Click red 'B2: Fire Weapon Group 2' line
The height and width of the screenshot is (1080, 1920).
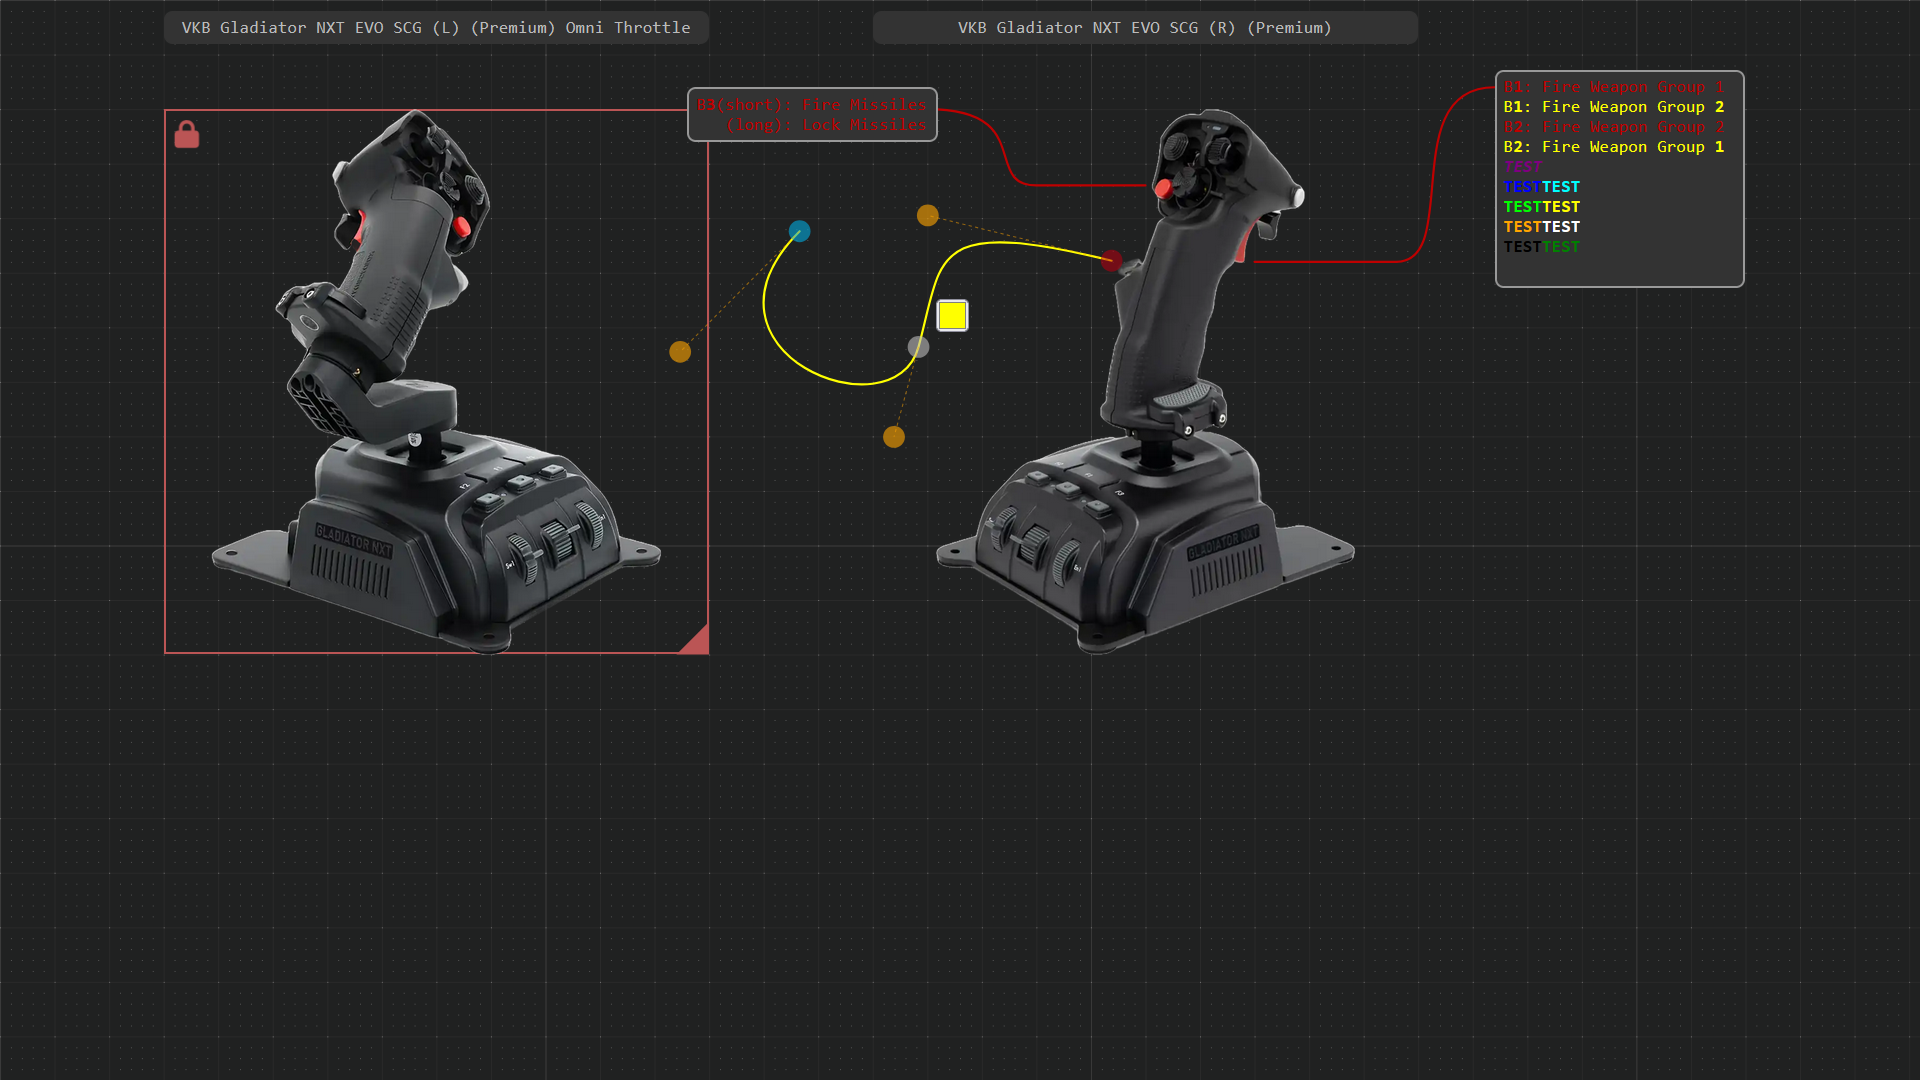(1614, 127)
